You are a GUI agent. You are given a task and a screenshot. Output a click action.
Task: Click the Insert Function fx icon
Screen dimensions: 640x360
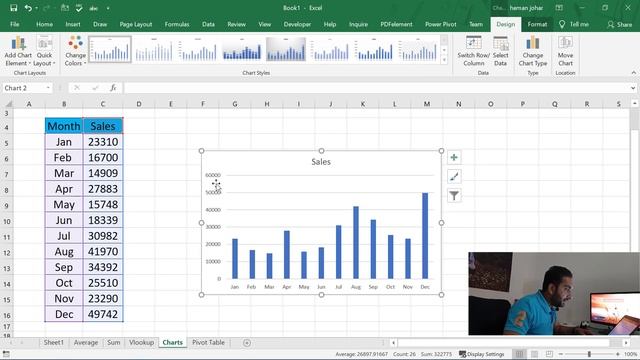coord(113,88)
